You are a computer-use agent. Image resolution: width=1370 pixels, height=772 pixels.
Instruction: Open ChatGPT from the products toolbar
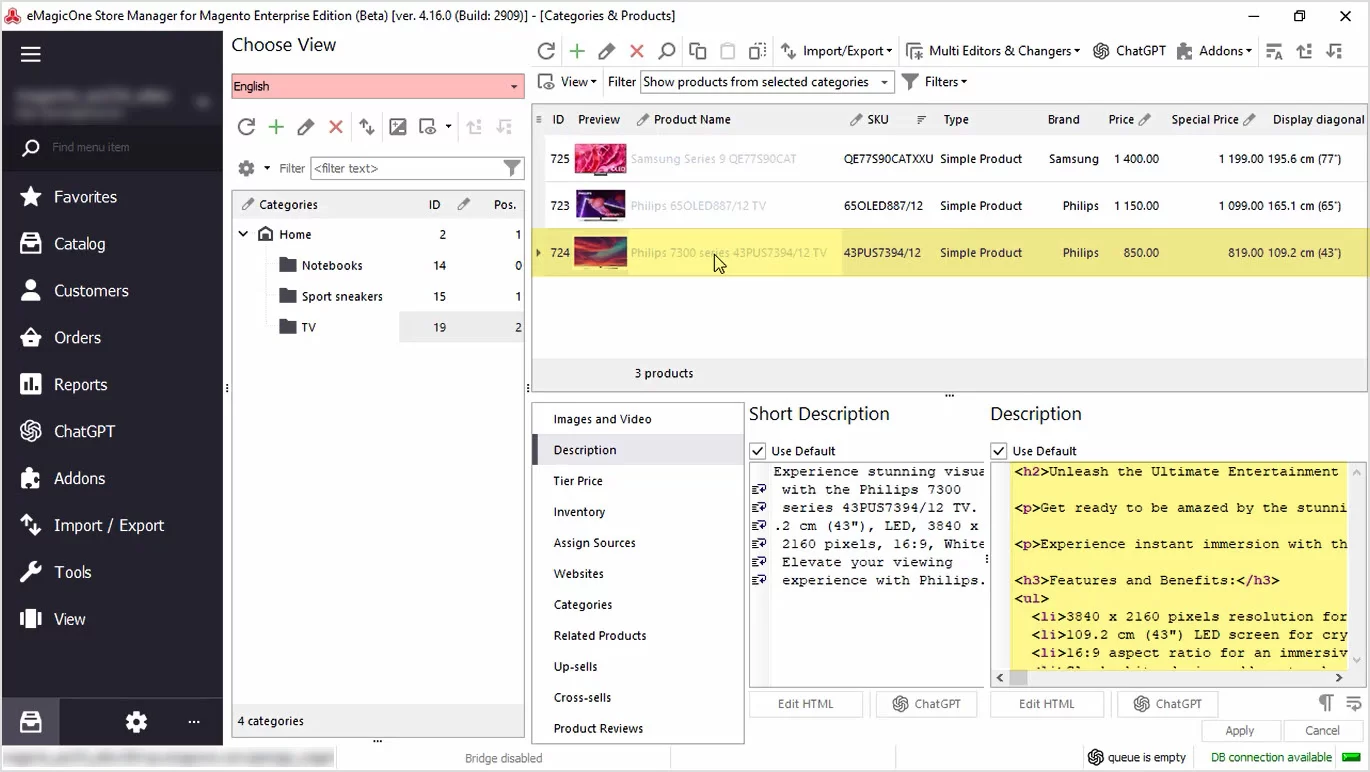(x=1129, y=51)
